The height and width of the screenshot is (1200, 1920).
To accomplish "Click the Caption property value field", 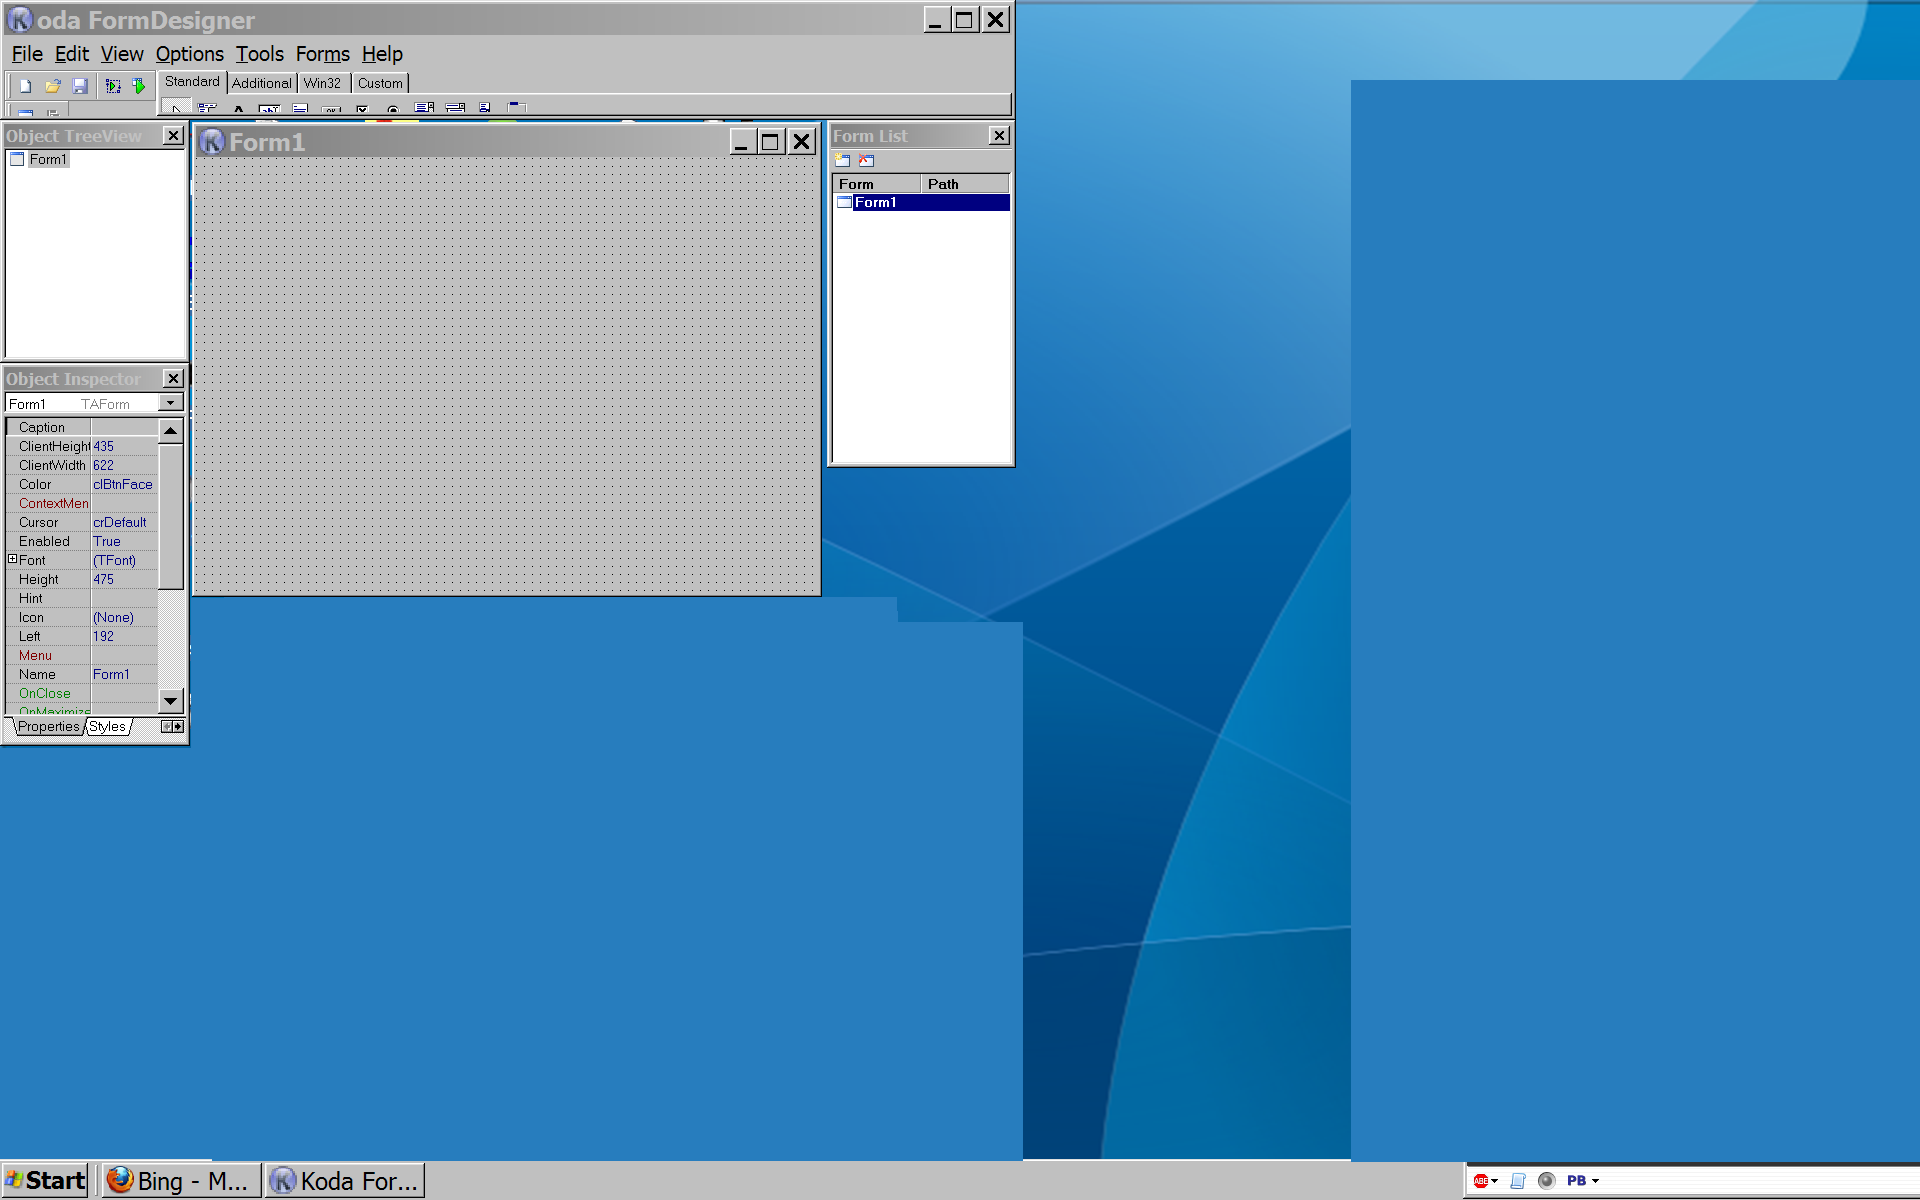I will (124, 427).
